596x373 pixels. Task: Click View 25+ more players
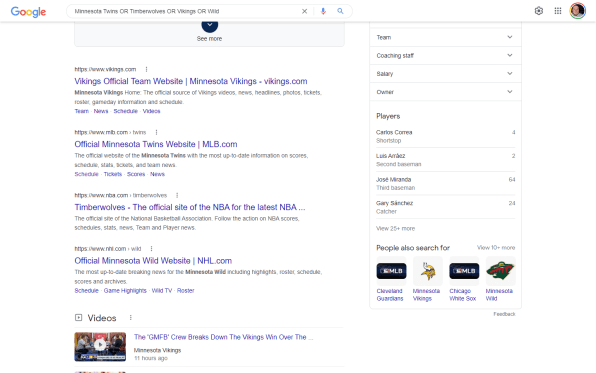point(395,229)
